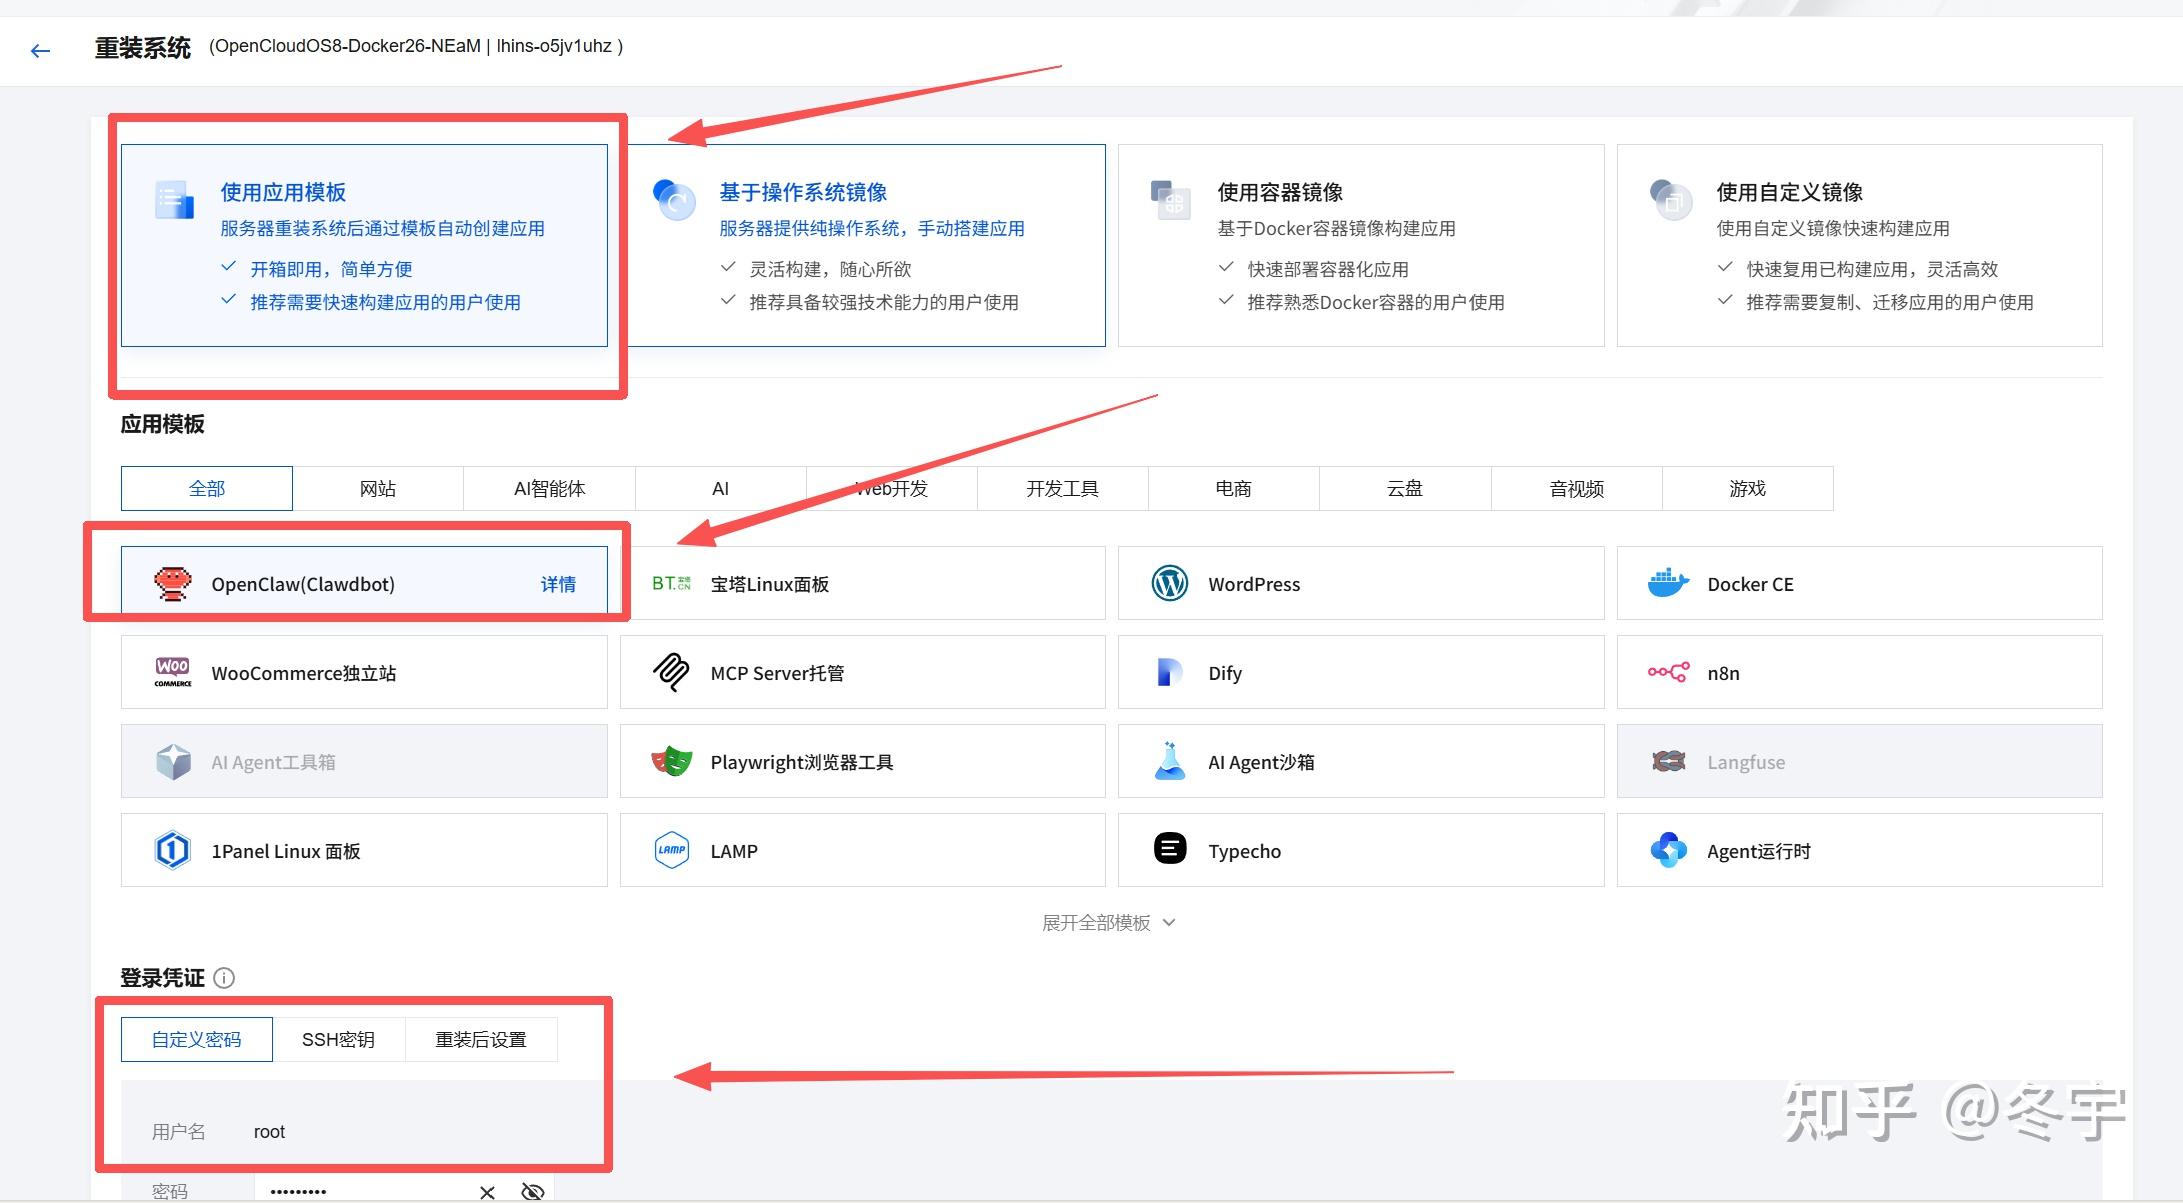
Task: Click the Typecho template icon
Action: [1169, 850]
